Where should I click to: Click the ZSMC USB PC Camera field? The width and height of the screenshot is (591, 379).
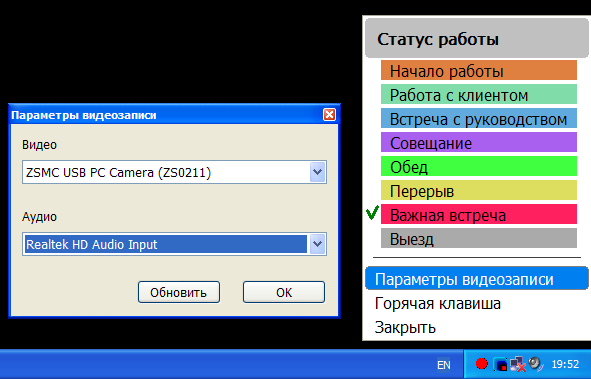click(x=174, y=172)
